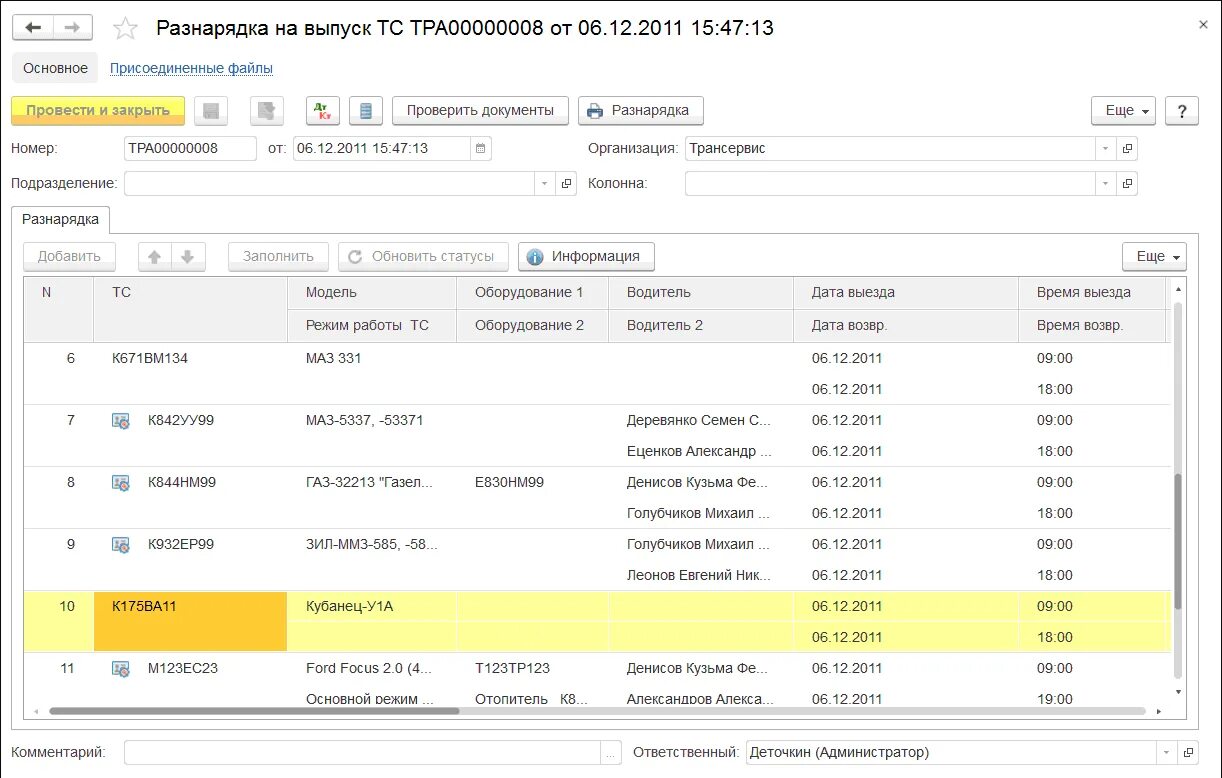Click the star to add to favorites
This screenshot has width=1222, height=778.
[125, 29]
